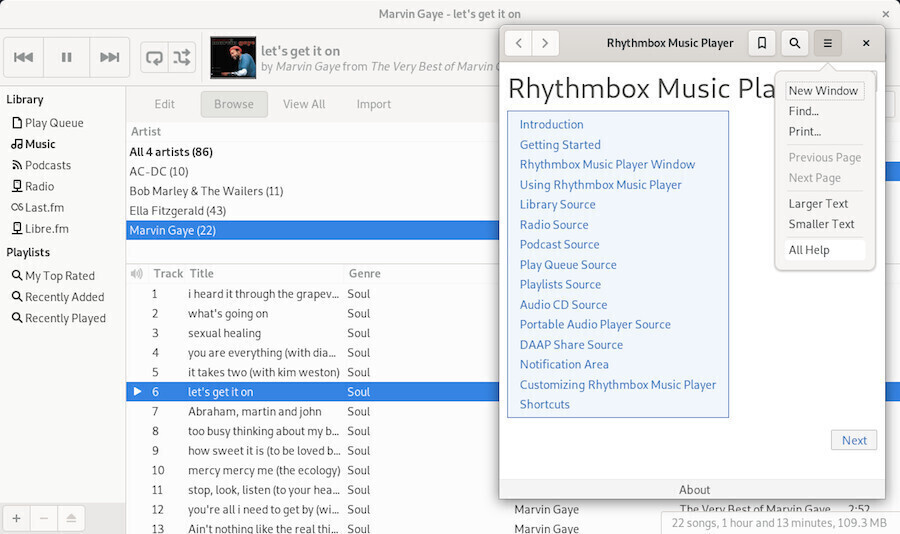Open Podcast Source help link

pos(560,245)
